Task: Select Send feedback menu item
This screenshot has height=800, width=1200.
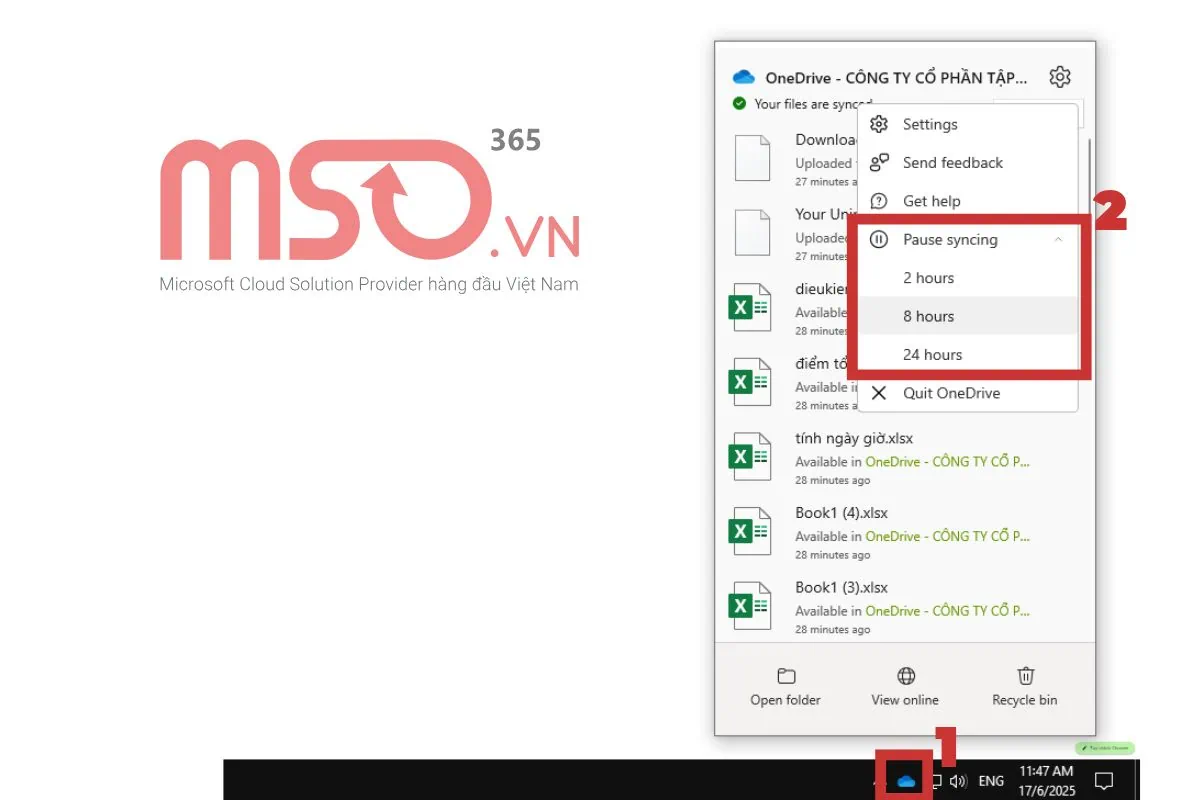Action: (x=952, y=162)
